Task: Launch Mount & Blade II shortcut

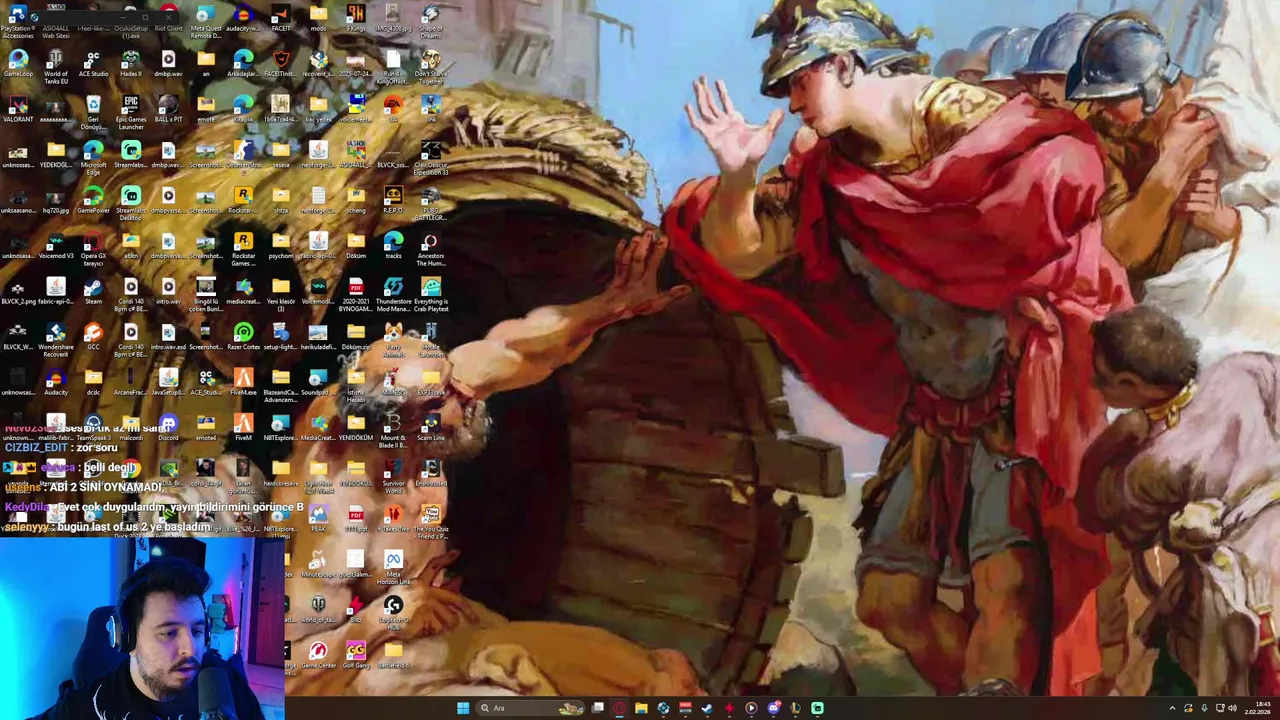Action: point(393,429)
